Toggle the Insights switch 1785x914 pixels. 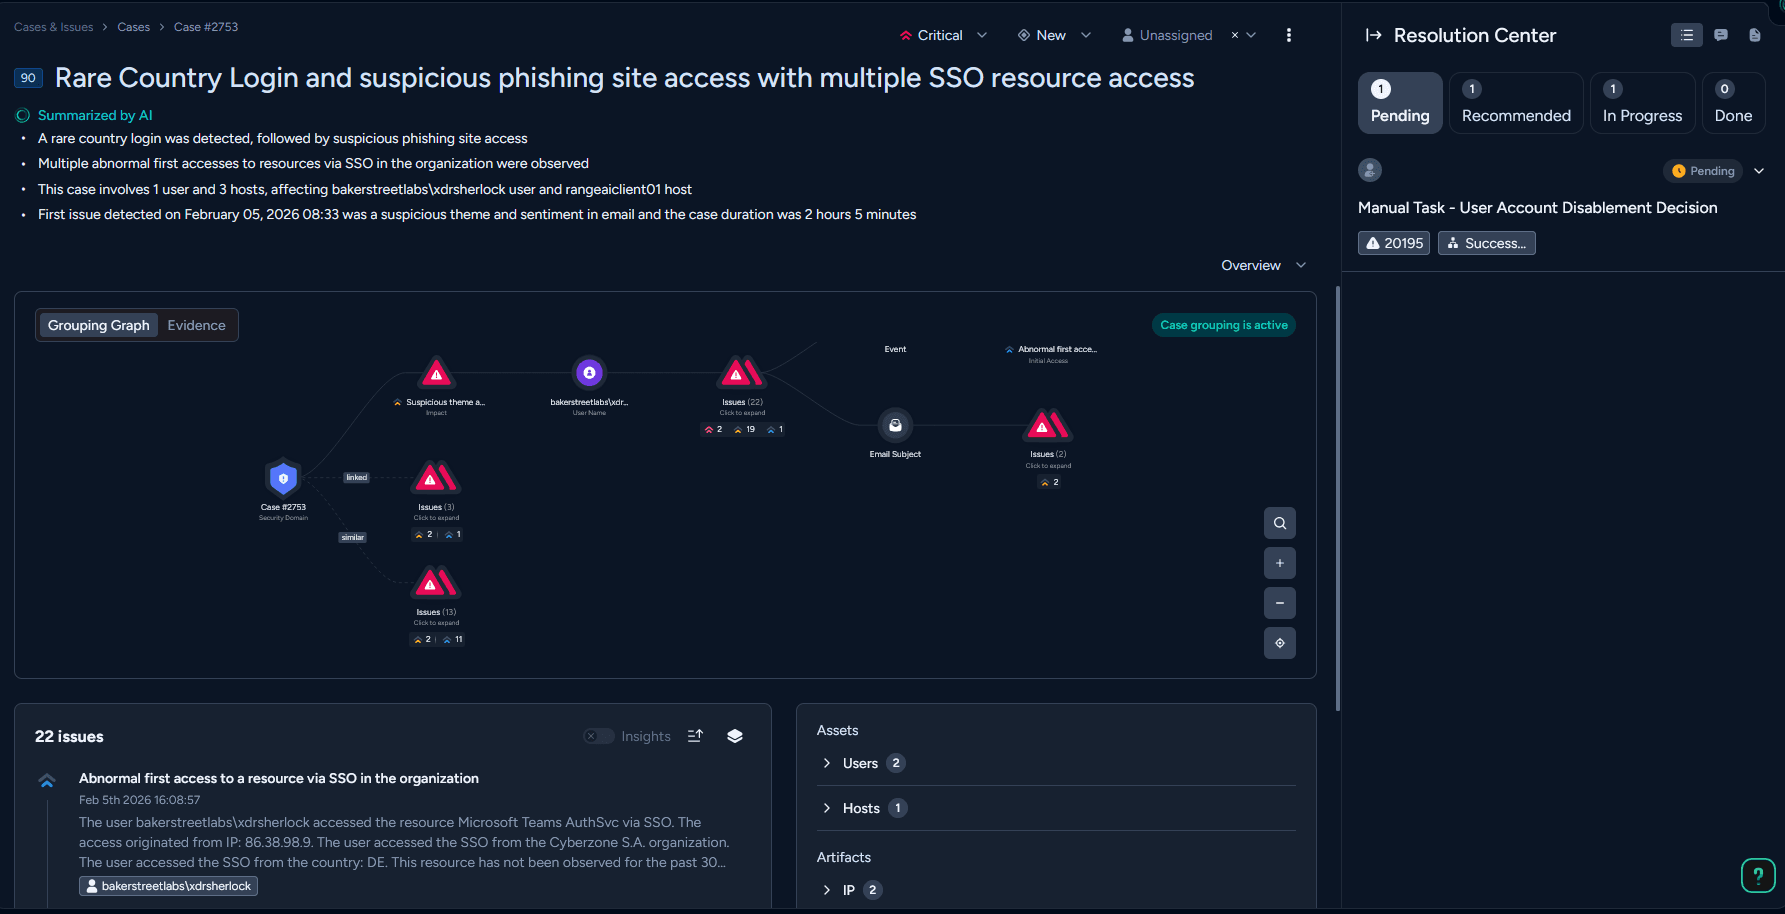[598, 736]
